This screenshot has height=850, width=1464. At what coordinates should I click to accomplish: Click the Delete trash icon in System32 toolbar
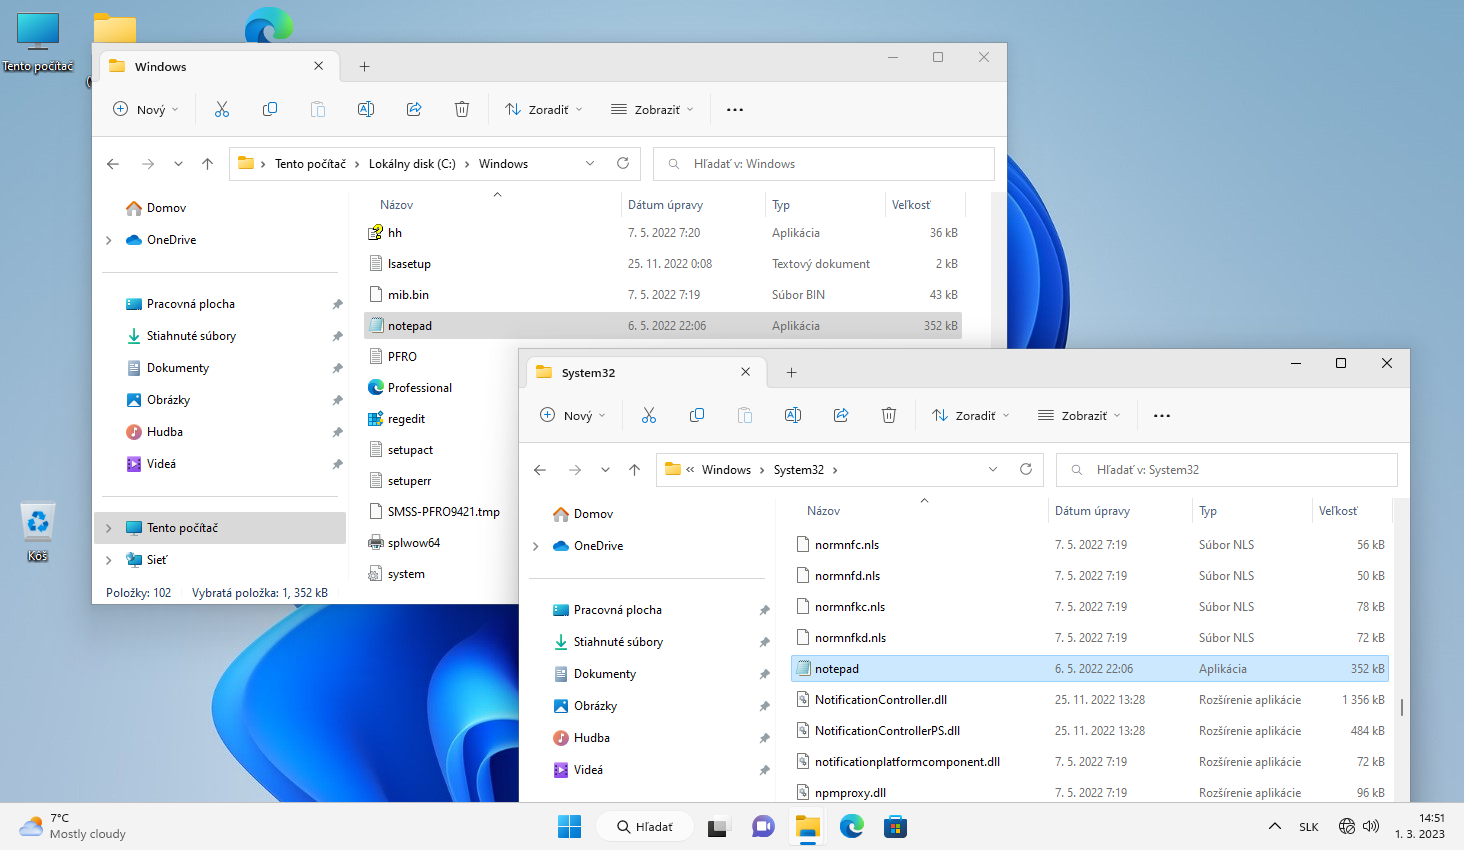pos(889,415)
